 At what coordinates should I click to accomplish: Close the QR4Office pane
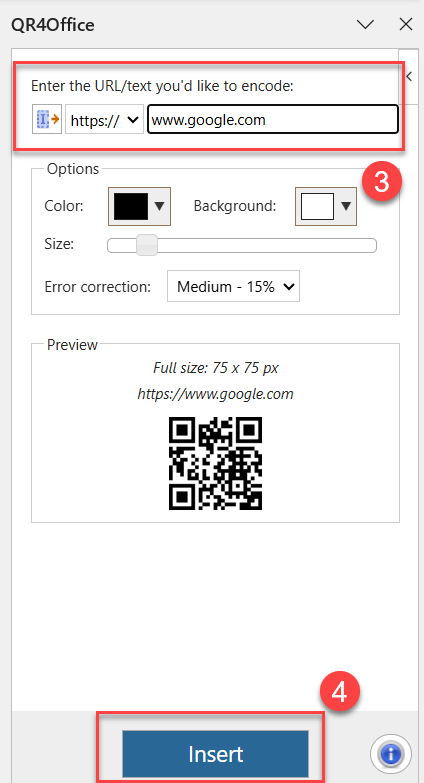tap(406, 24)
